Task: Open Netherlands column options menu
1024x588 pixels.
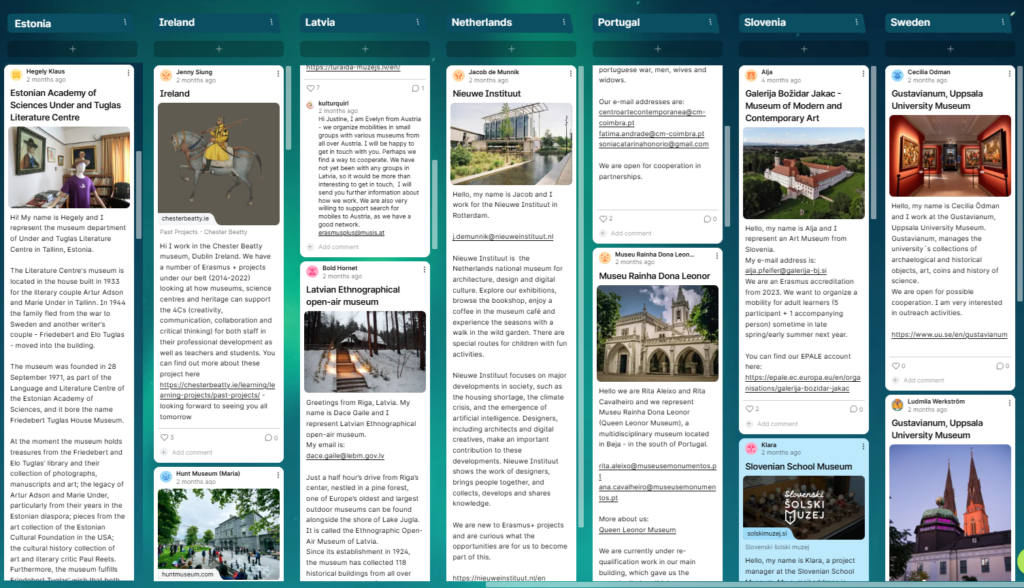Action: (x=564, y=22)
